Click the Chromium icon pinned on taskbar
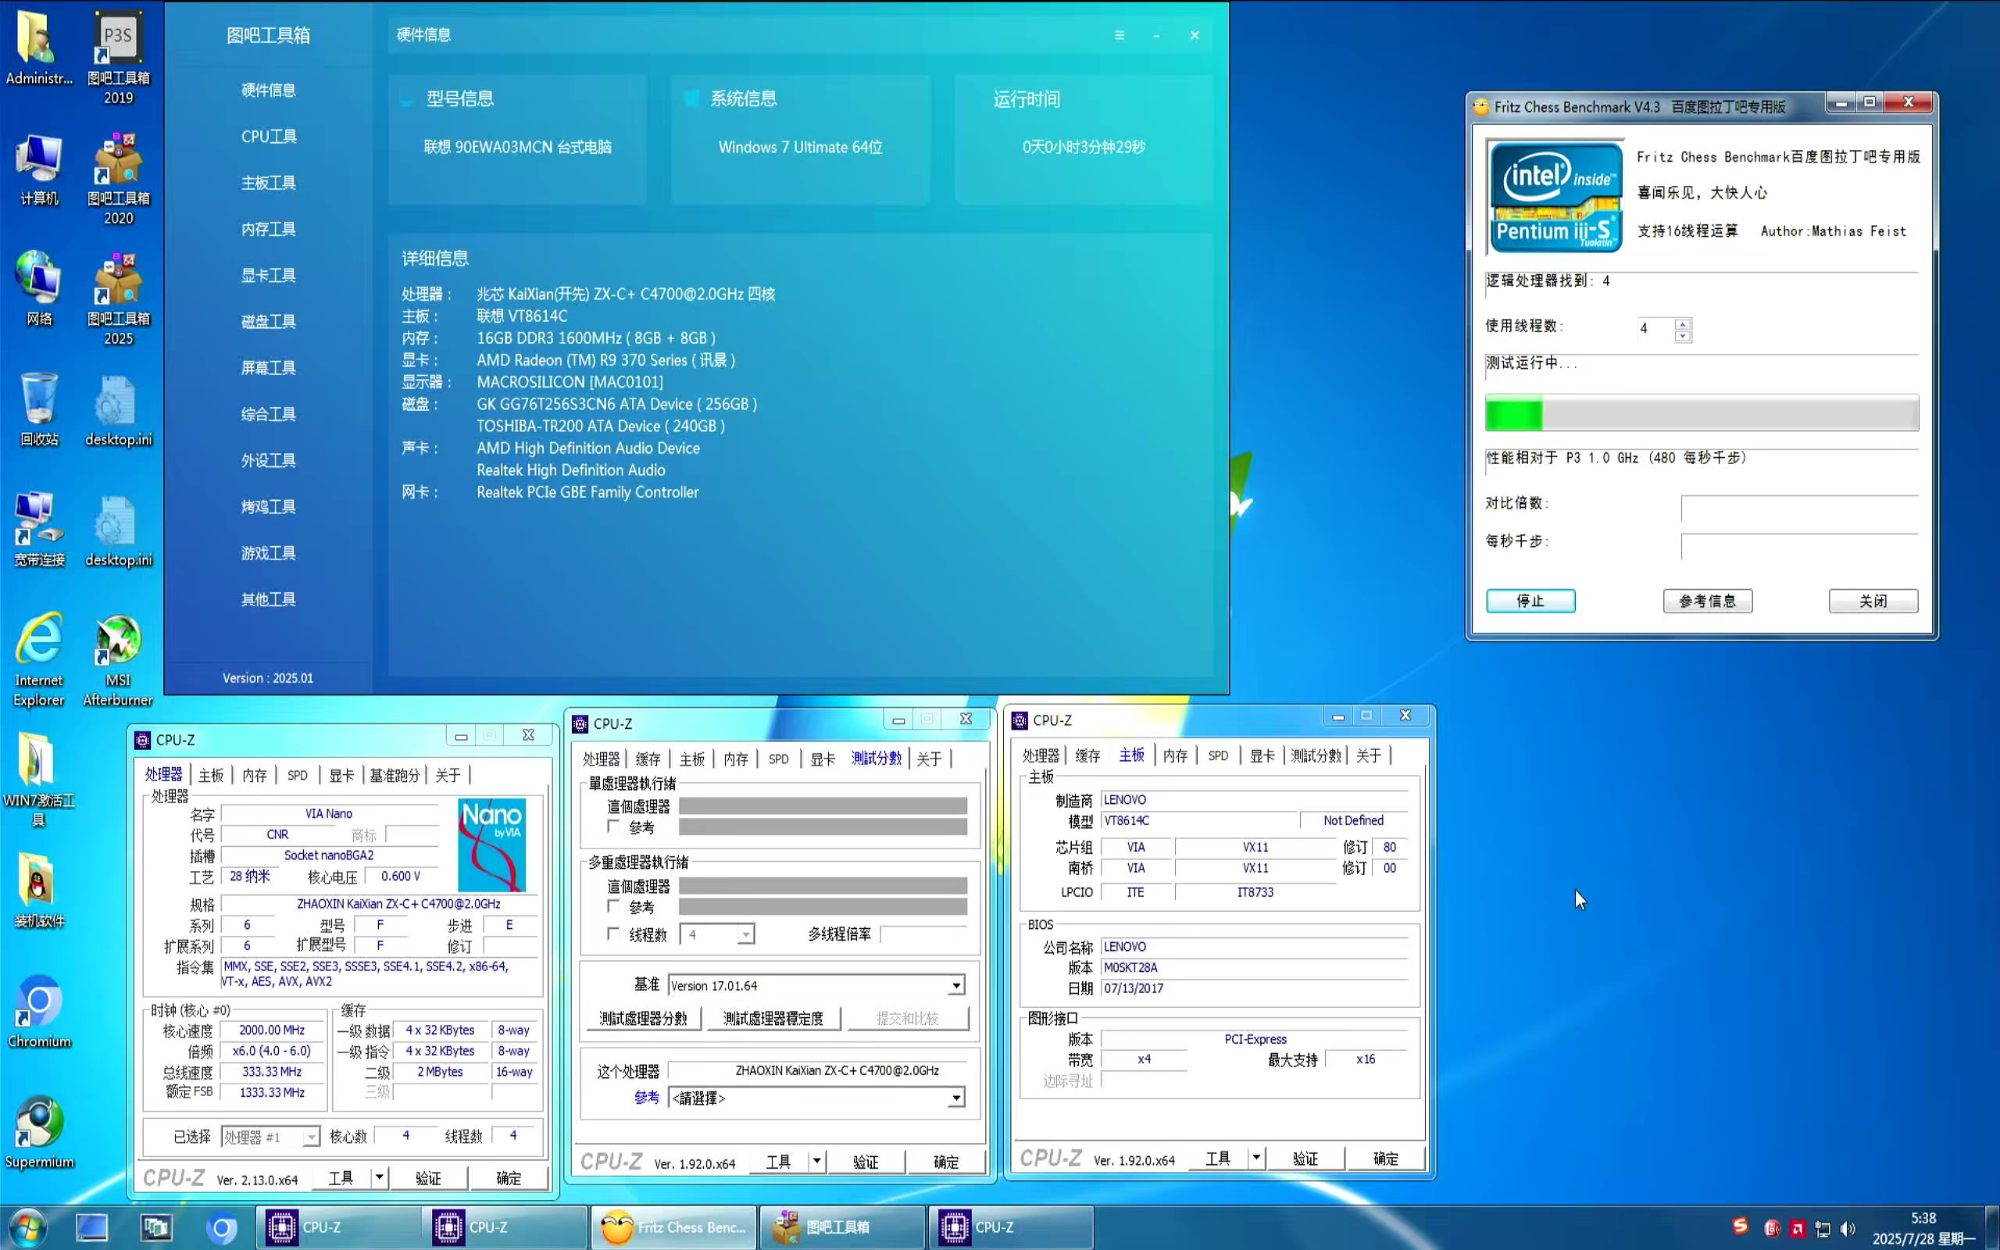Image resolution: width=2000 pixels, height=1250 pixels. coord(222,1227)
